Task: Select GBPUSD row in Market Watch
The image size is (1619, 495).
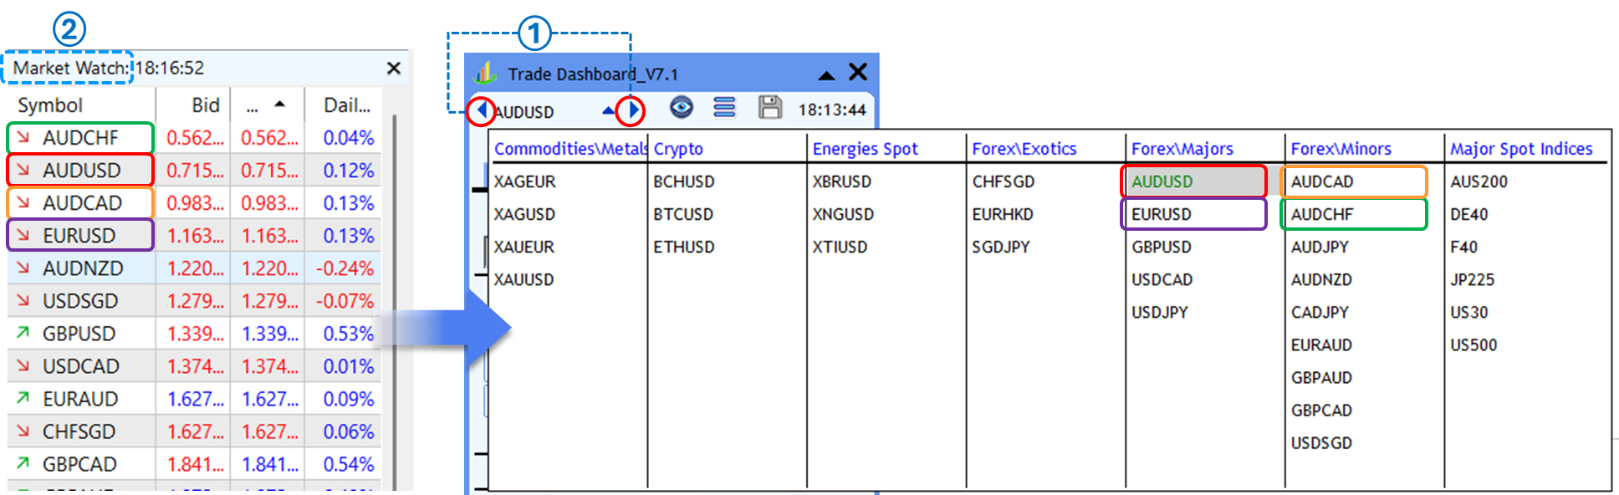Action: coord(194,334)
